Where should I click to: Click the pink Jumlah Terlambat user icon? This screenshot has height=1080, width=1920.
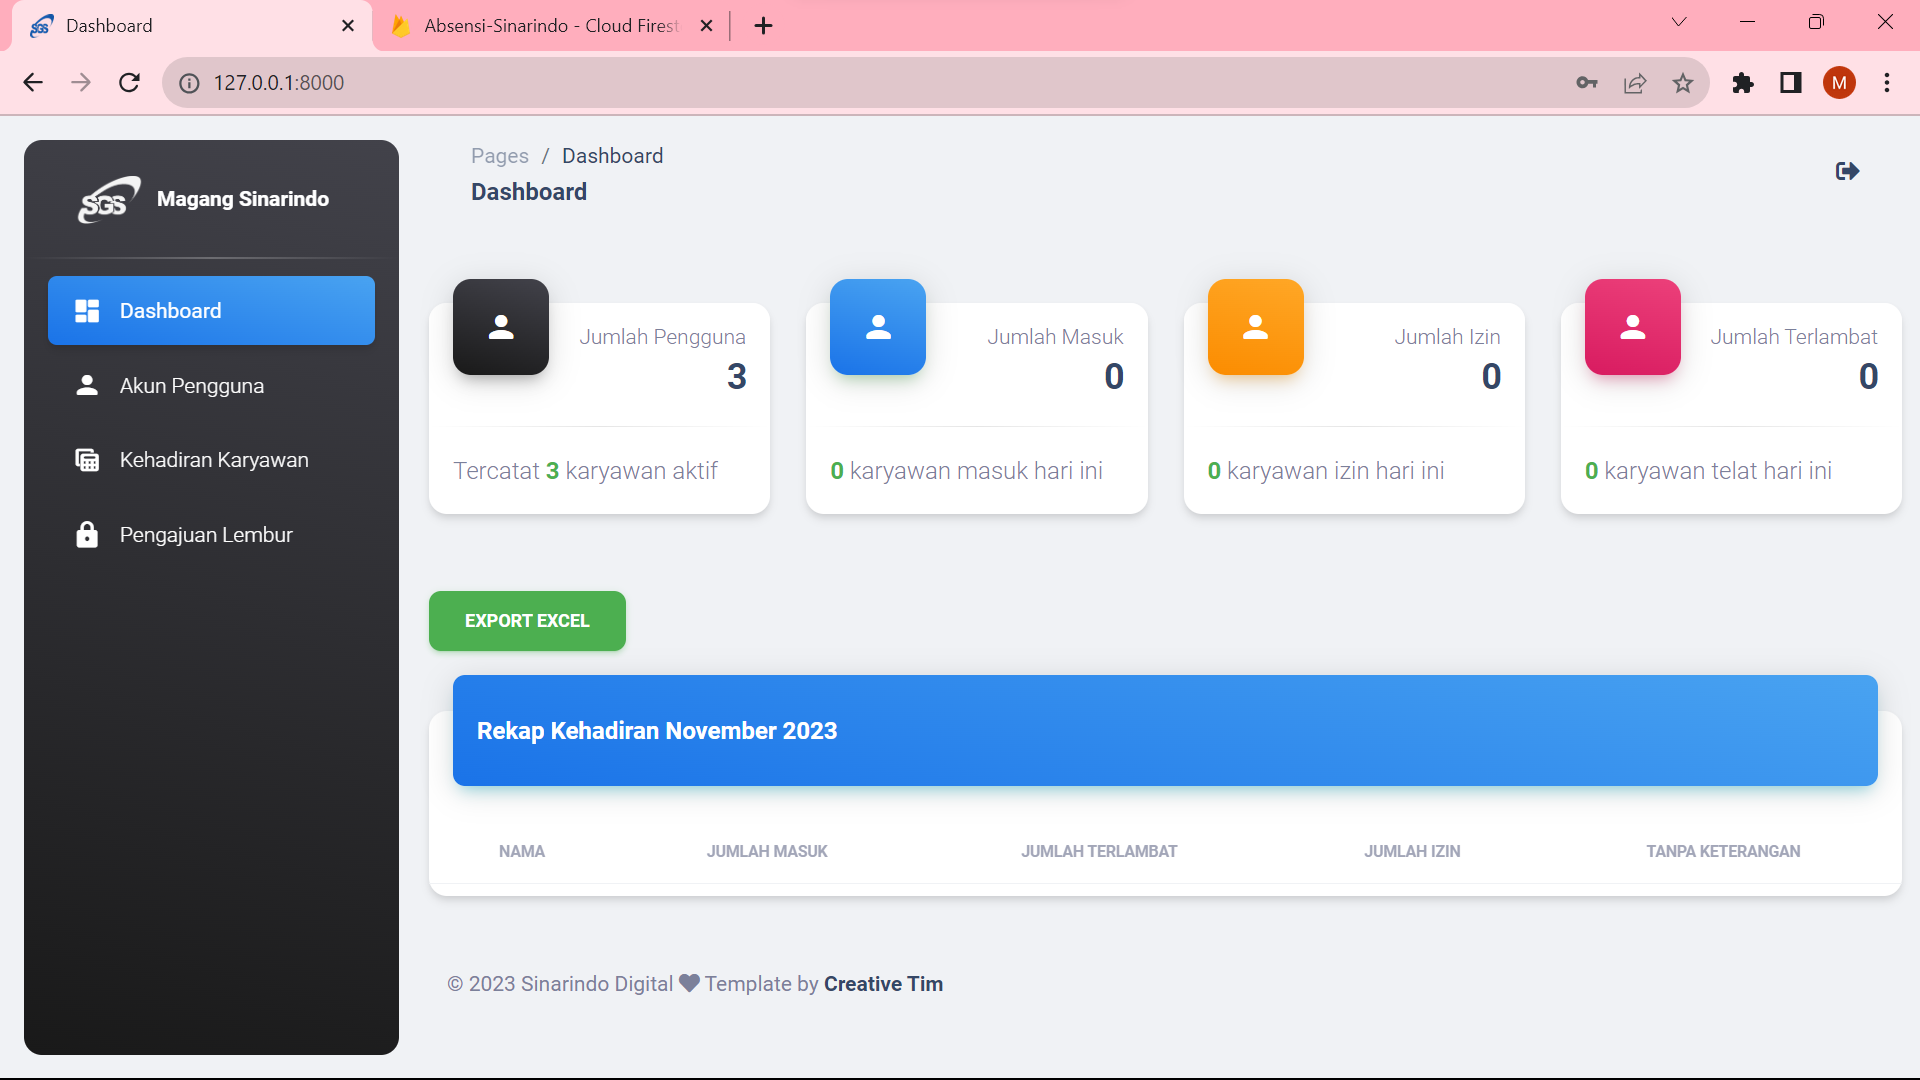[x=1632, y=327]
